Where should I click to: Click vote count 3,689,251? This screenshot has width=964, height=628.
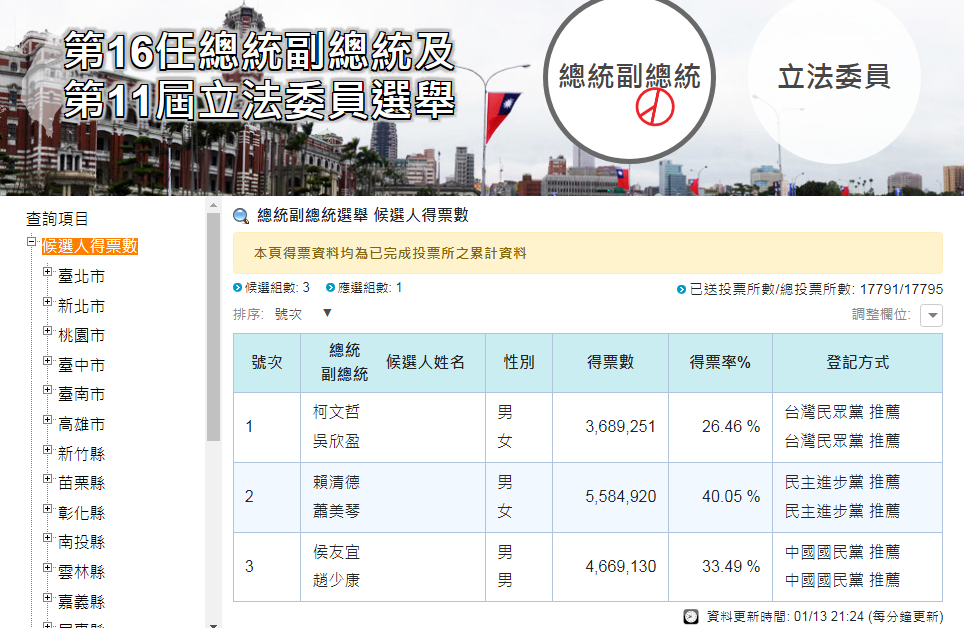click(620, 427)
